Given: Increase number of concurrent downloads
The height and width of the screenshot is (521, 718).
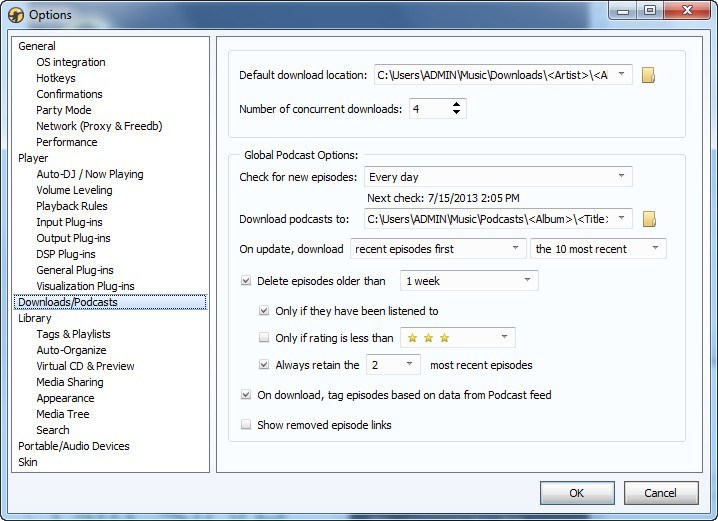Looking at the screenshot, I should (456, 104).
